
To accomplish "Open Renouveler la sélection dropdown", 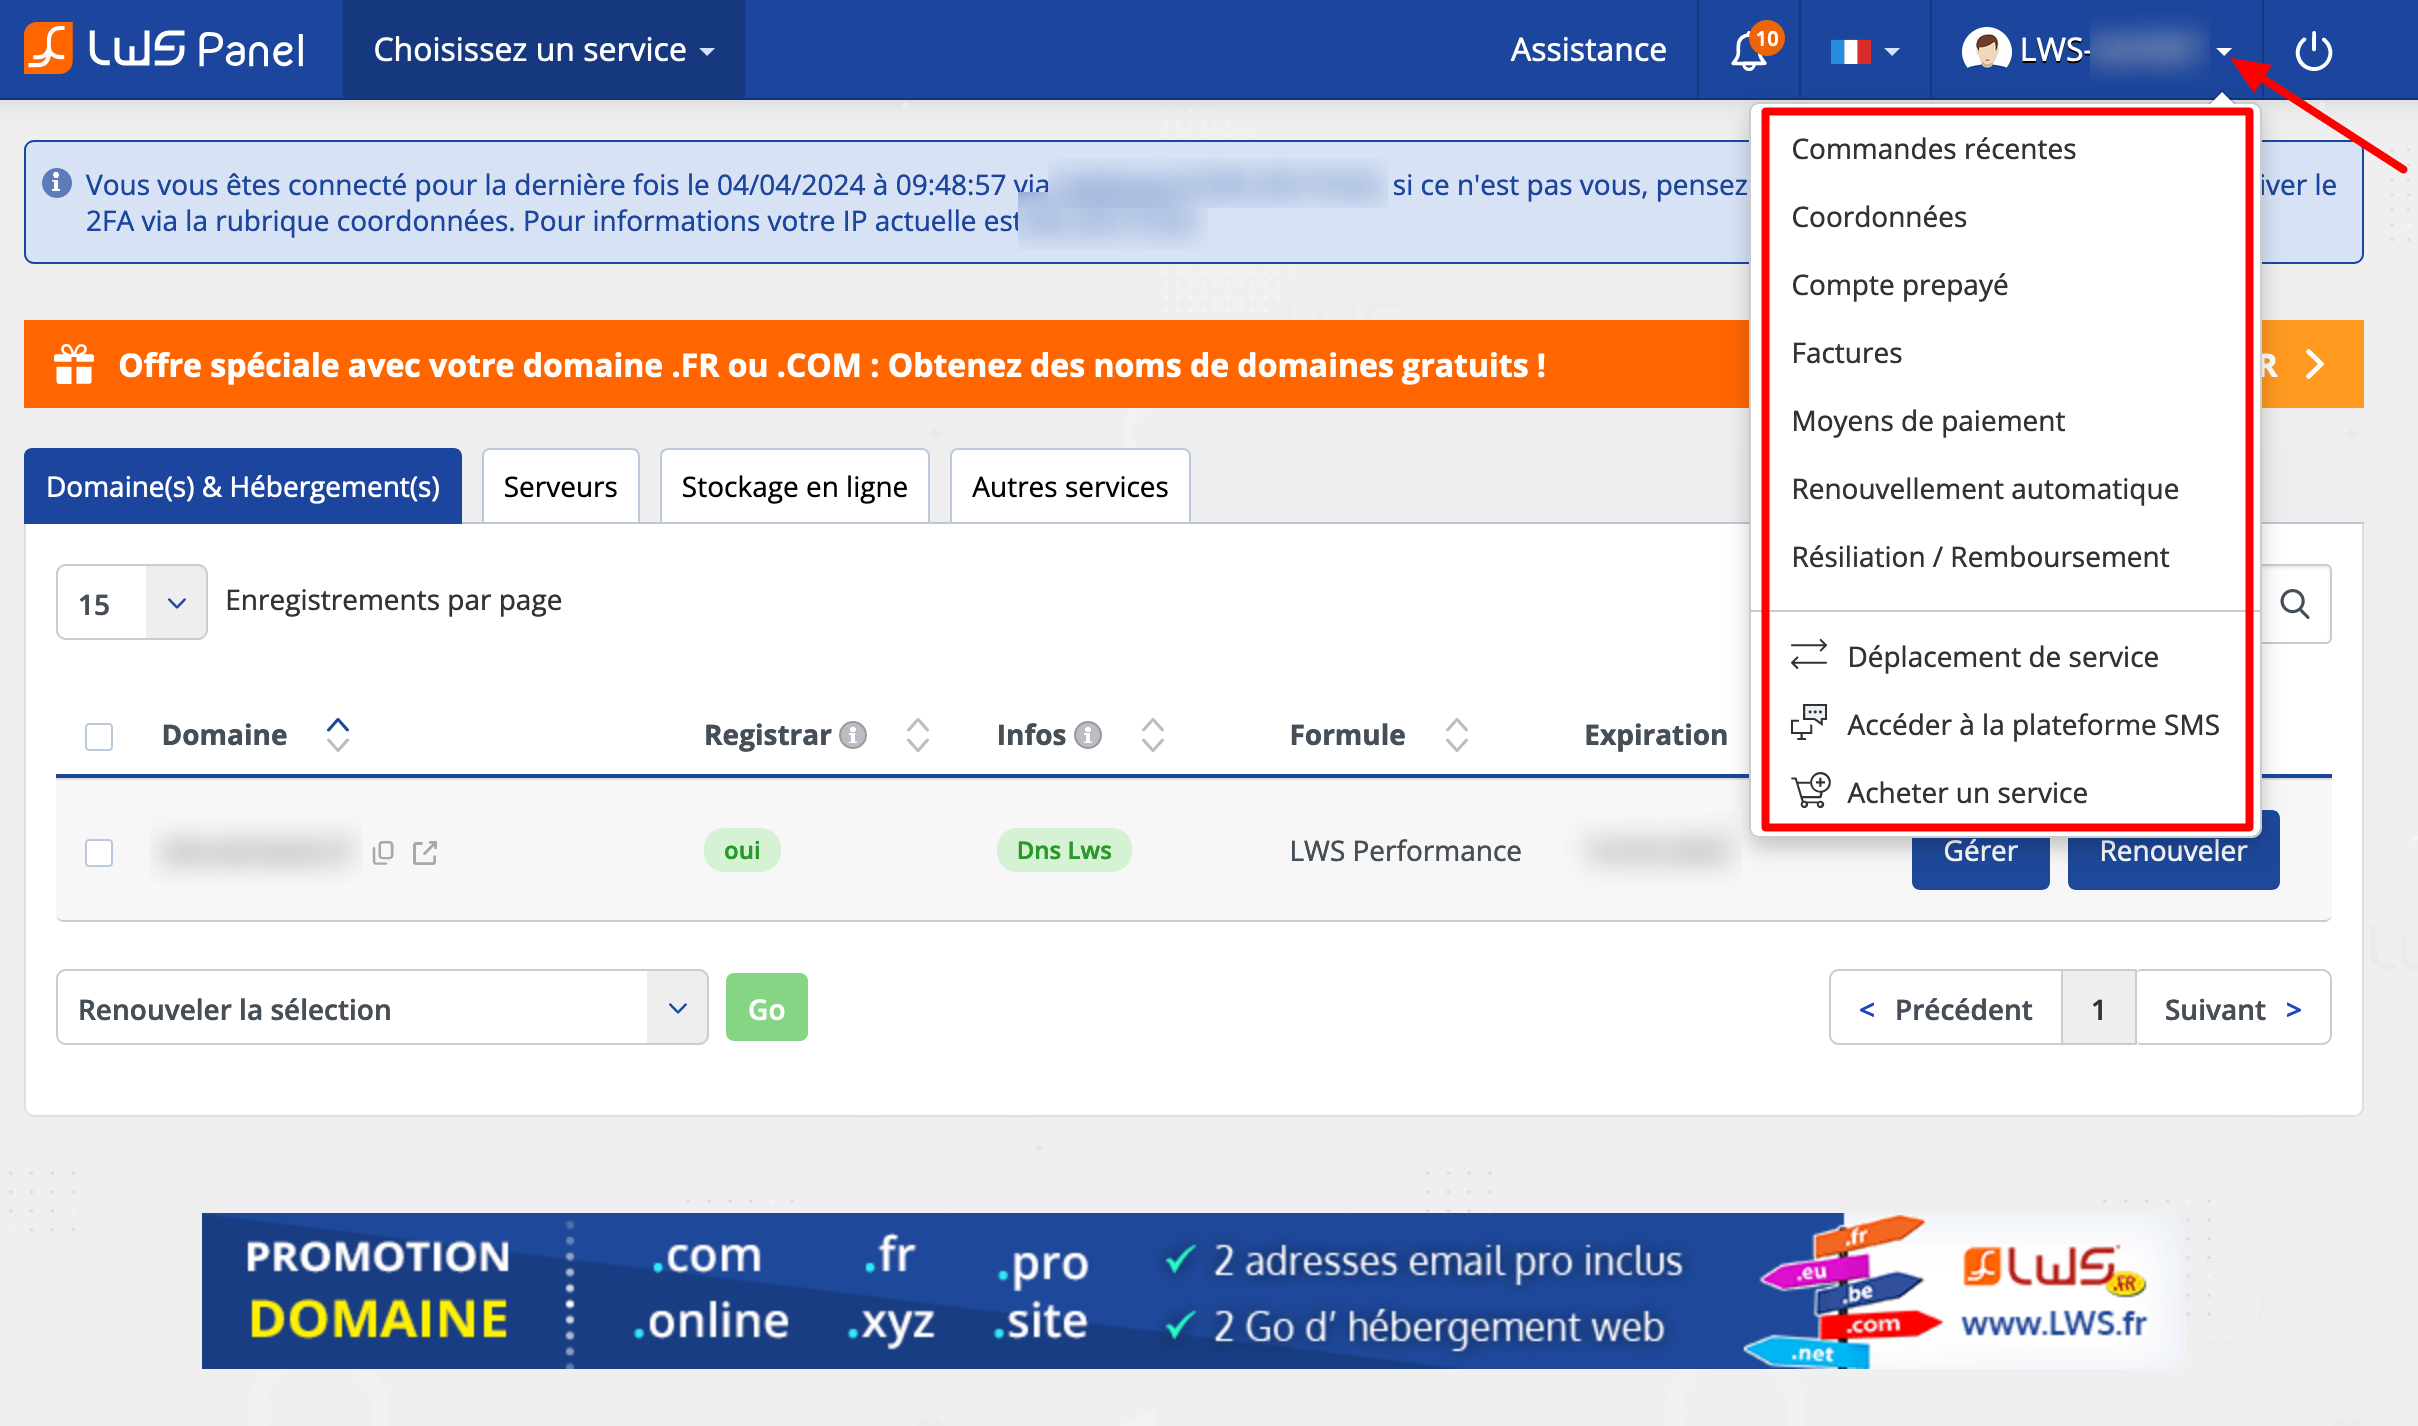I will click(x=382, y=1008).
